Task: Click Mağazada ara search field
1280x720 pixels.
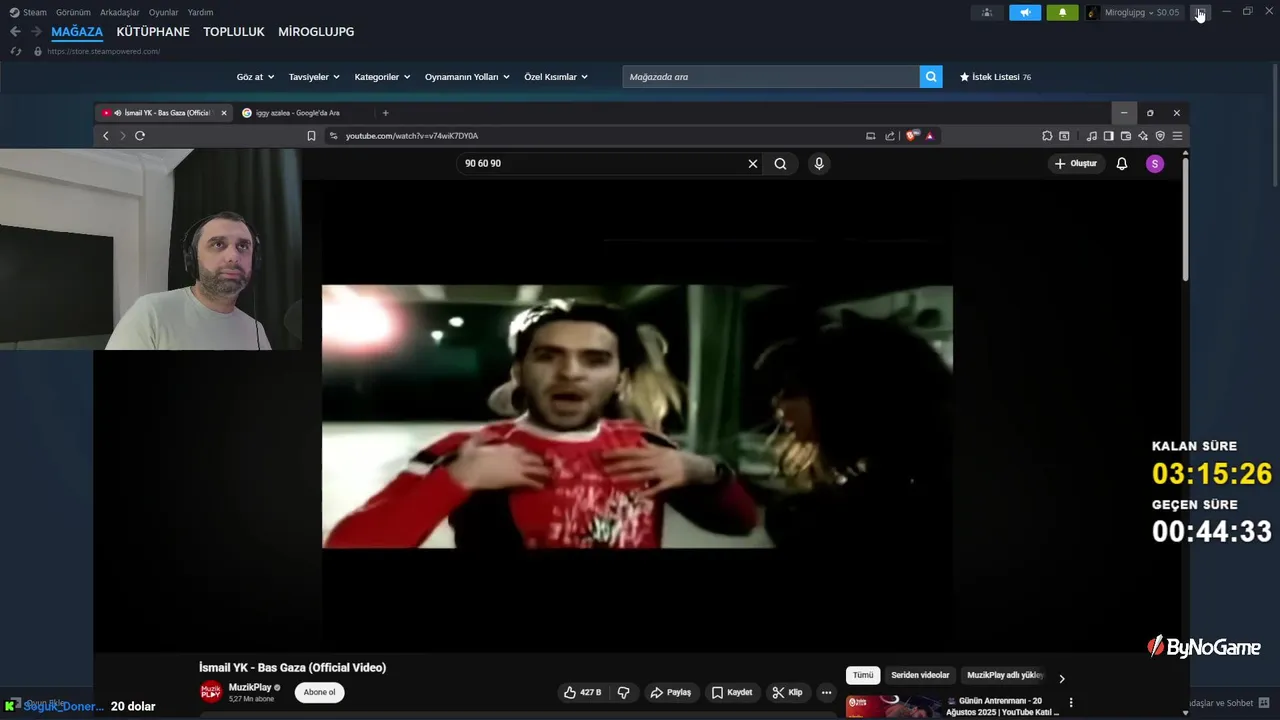Action: 771,77
